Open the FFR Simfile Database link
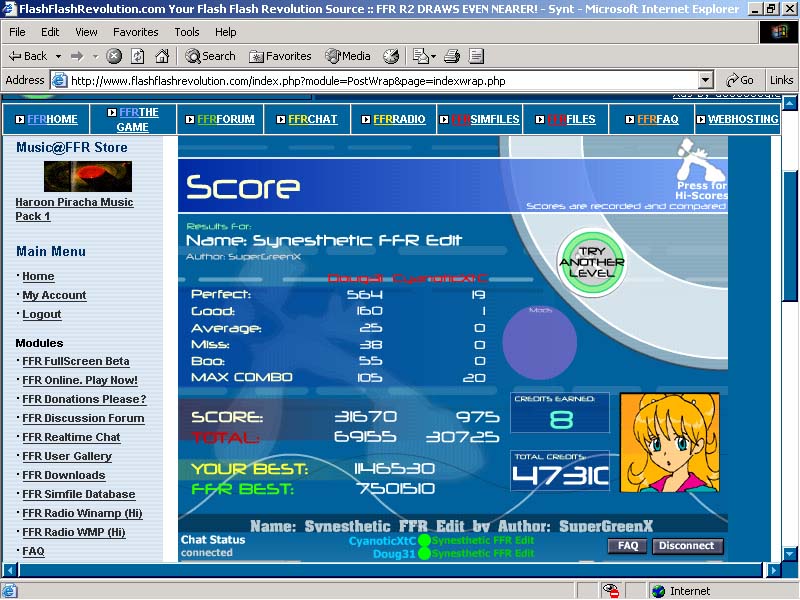The image size is (800, 600). tap(79, 494)
